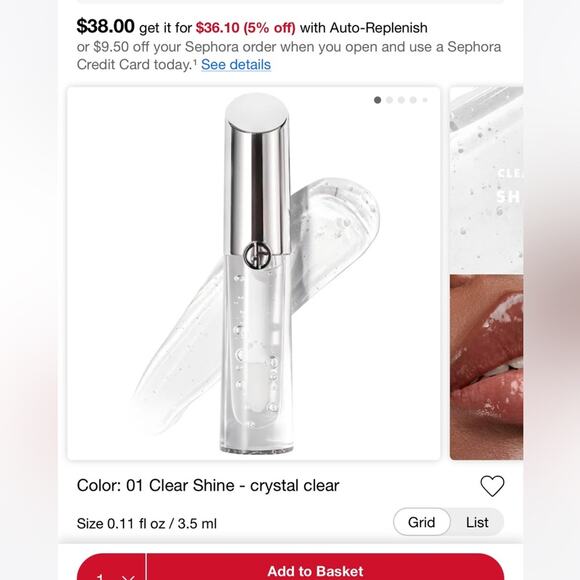Tap the heart icon to favorite product

point(492,486)
